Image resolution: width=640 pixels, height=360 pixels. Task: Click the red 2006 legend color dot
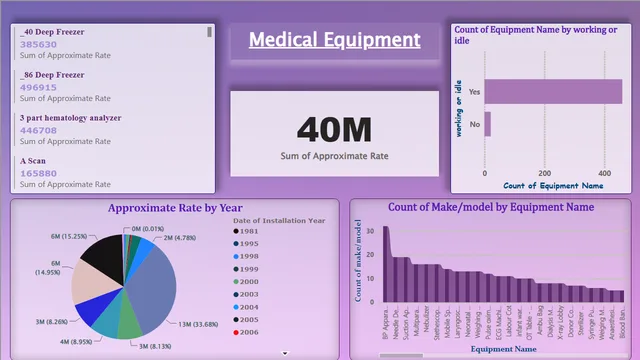click(x=236, y=332)
